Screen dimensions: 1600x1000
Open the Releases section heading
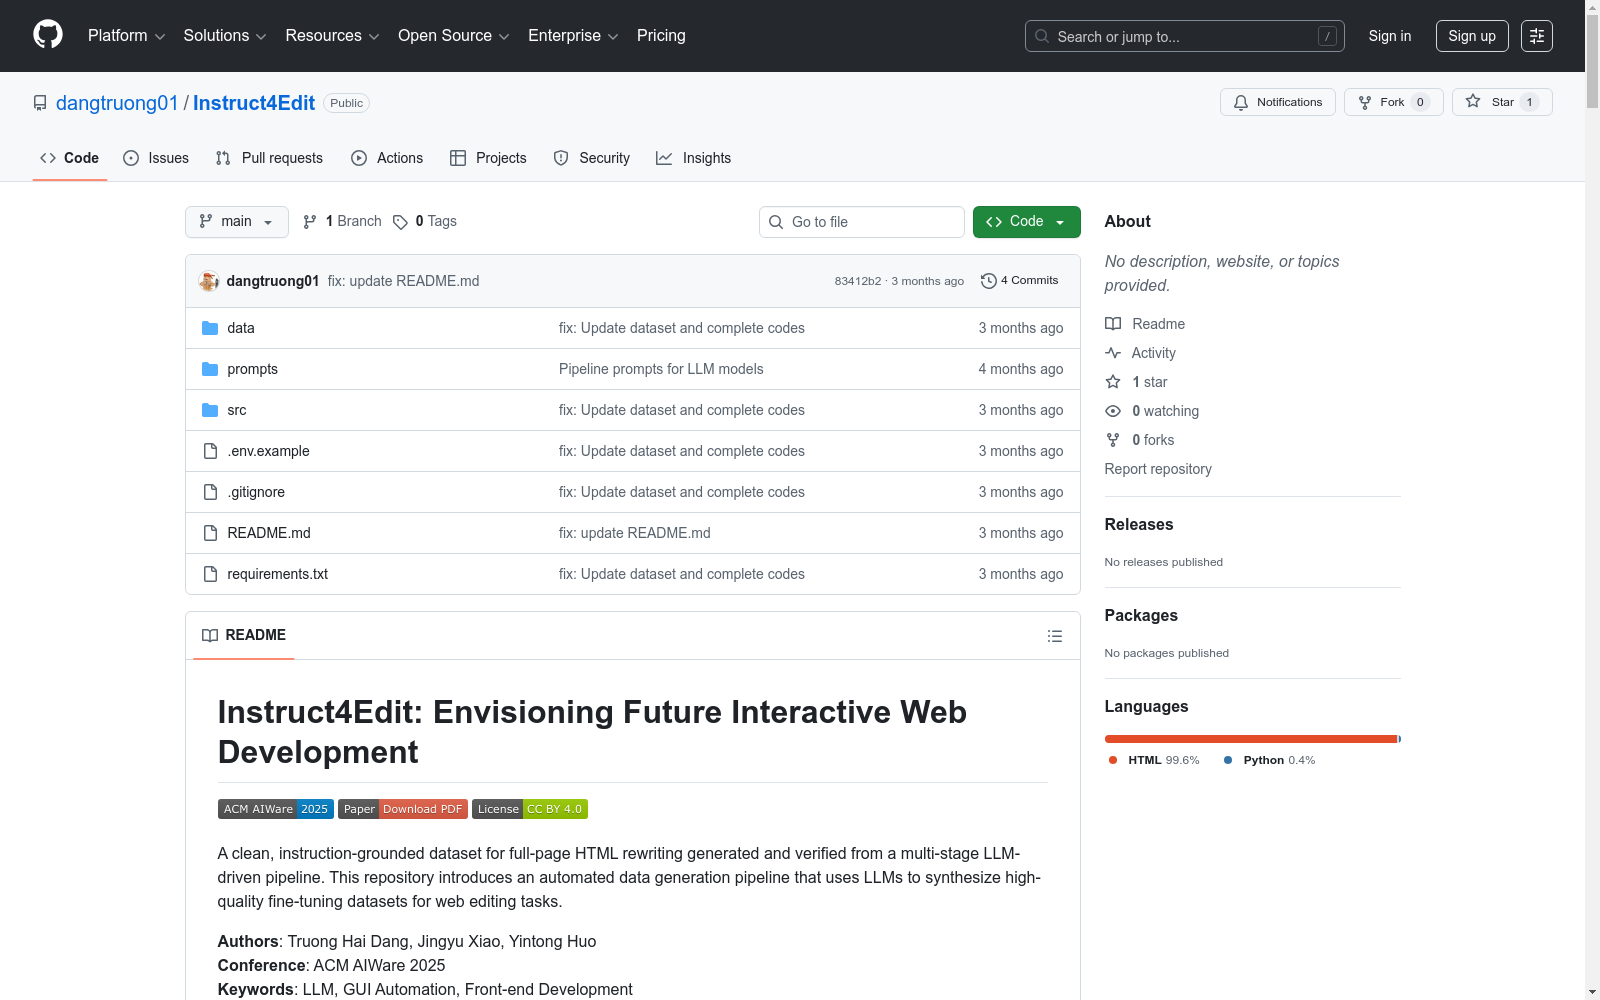(1139, 524)
